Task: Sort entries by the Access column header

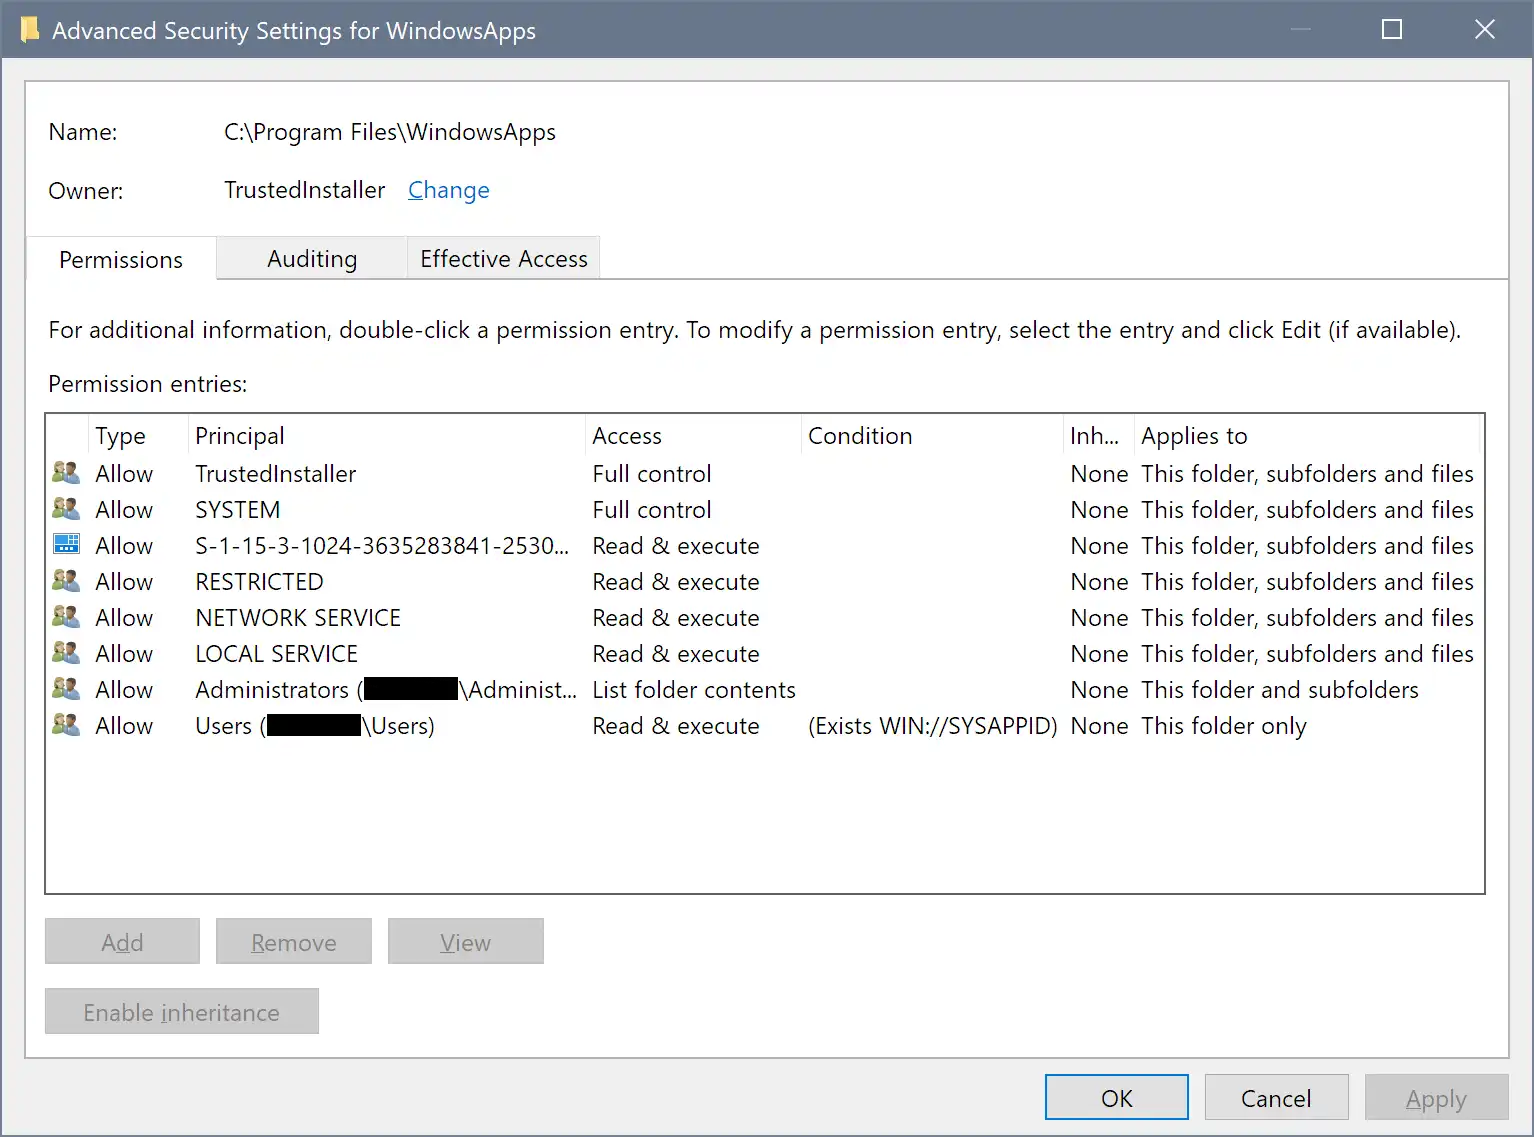Action: [627, 435]
